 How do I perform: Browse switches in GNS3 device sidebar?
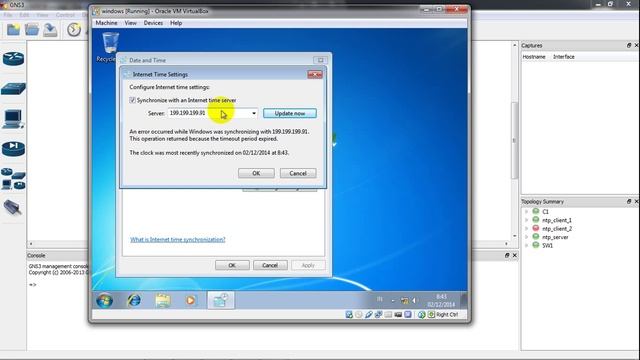click(x=13, y=89)
